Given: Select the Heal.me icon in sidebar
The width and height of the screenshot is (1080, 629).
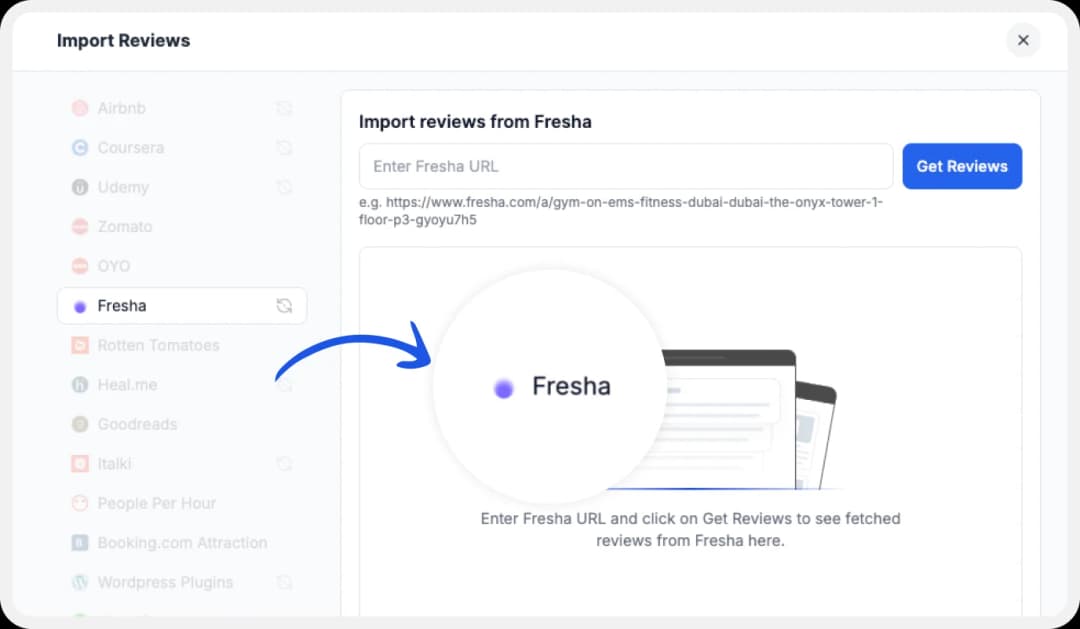Looking at the screenshot, I should [79, 384].
